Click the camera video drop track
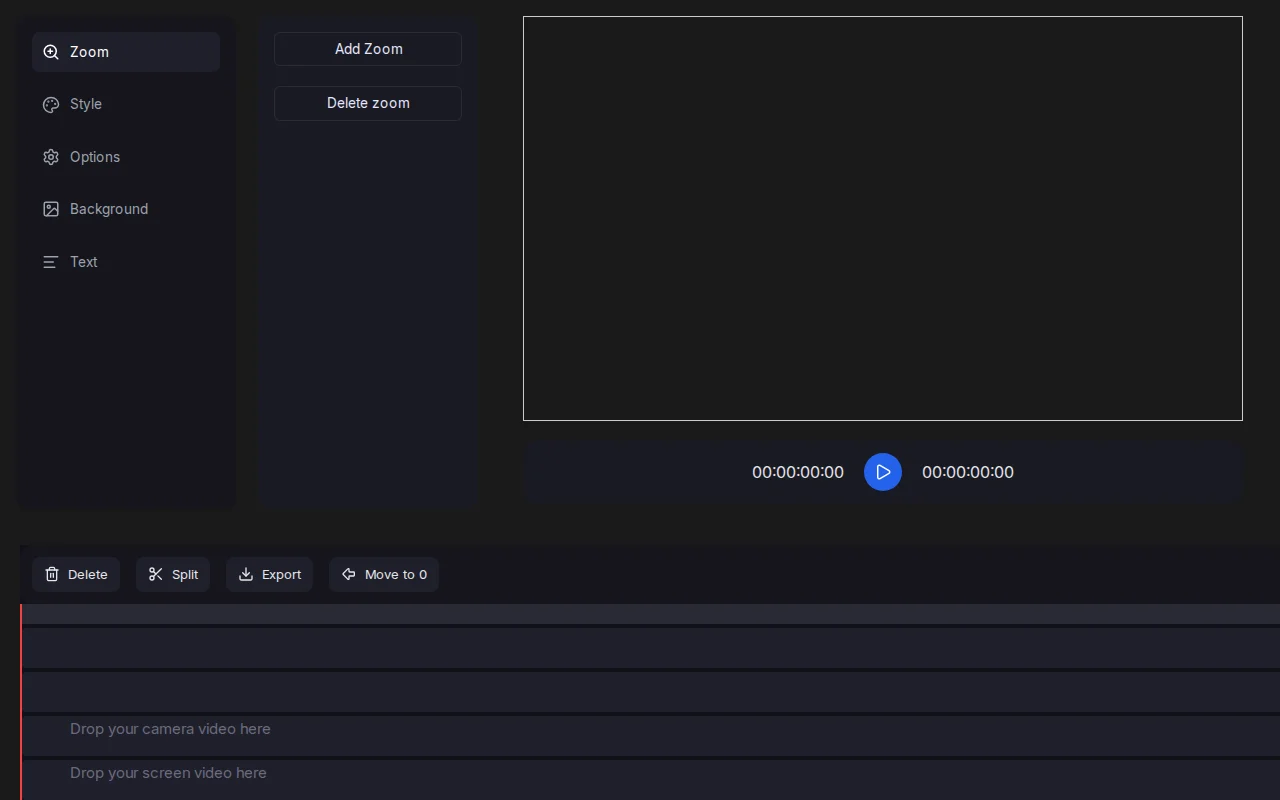1280x800 pixels. [650, 736]
